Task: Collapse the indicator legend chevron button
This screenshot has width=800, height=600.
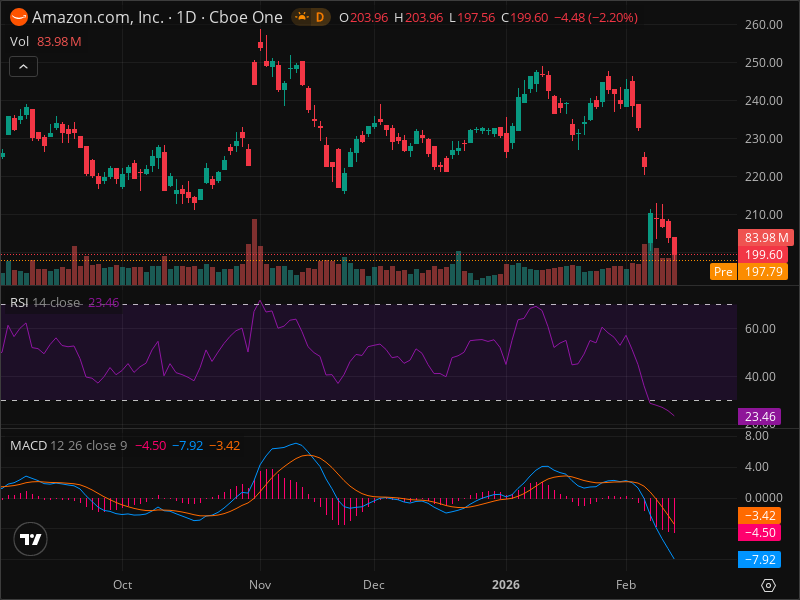Action: pos(23,66)
